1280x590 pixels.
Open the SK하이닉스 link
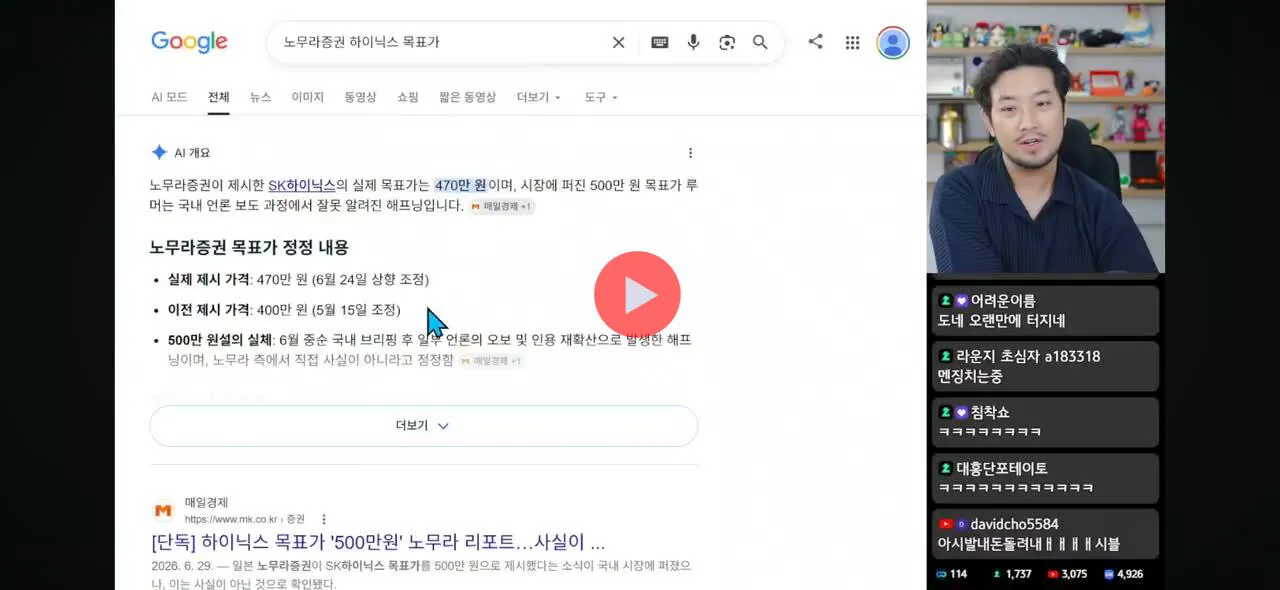(x=301, y=185)
